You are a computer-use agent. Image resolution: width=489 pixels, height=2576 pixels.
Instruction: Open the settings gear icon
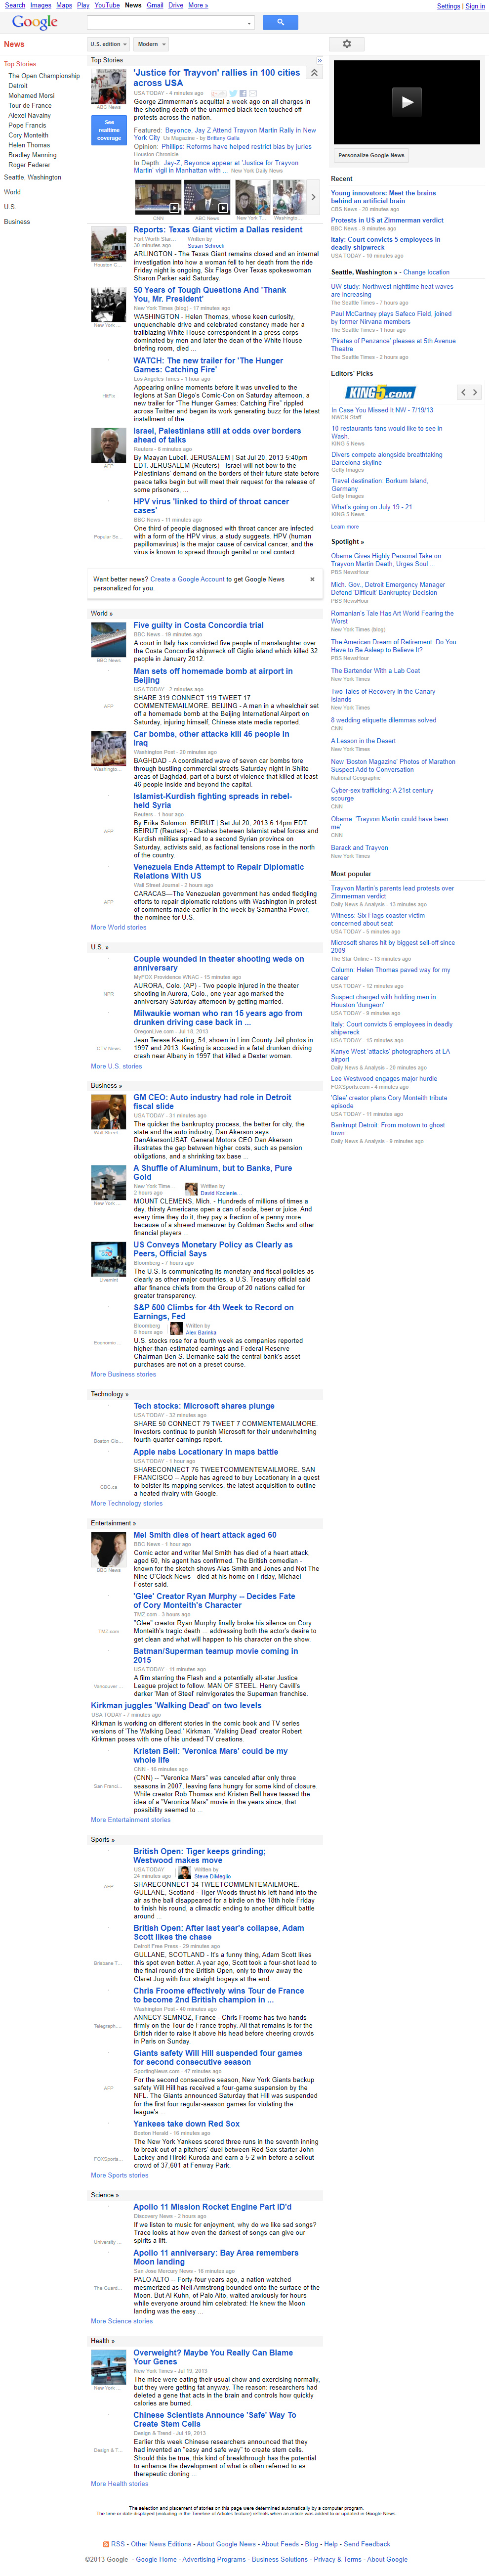[347, 44]
